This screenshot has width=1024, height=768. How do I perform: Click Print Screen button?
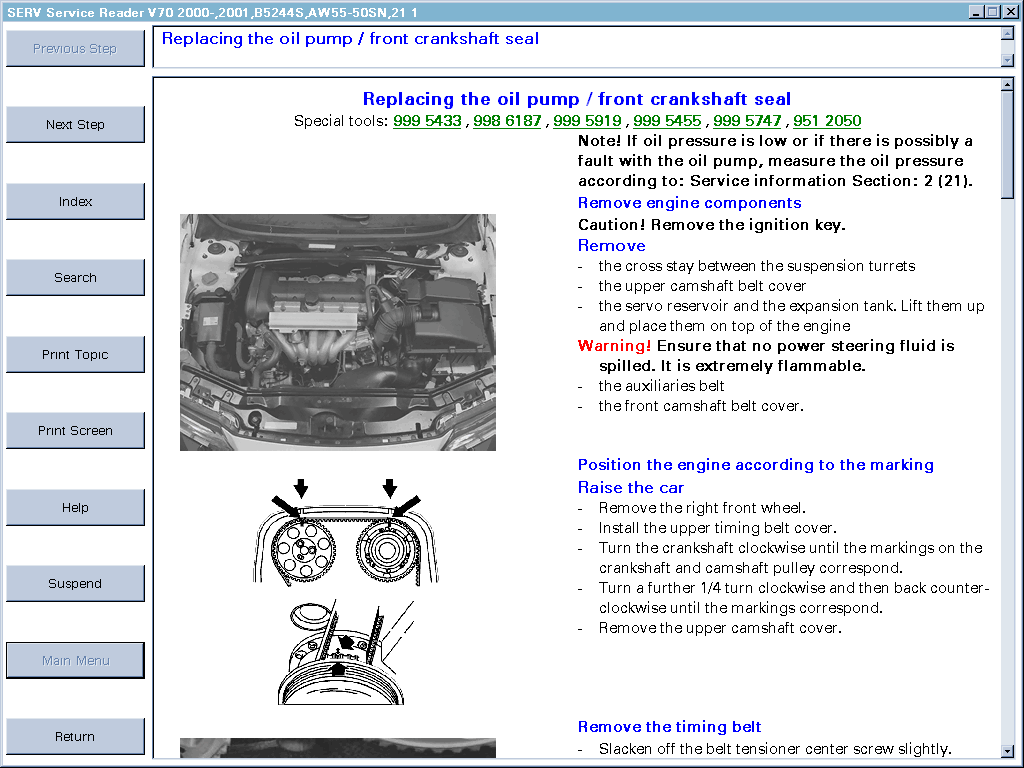pyautogui.click(x=75, y=430)
